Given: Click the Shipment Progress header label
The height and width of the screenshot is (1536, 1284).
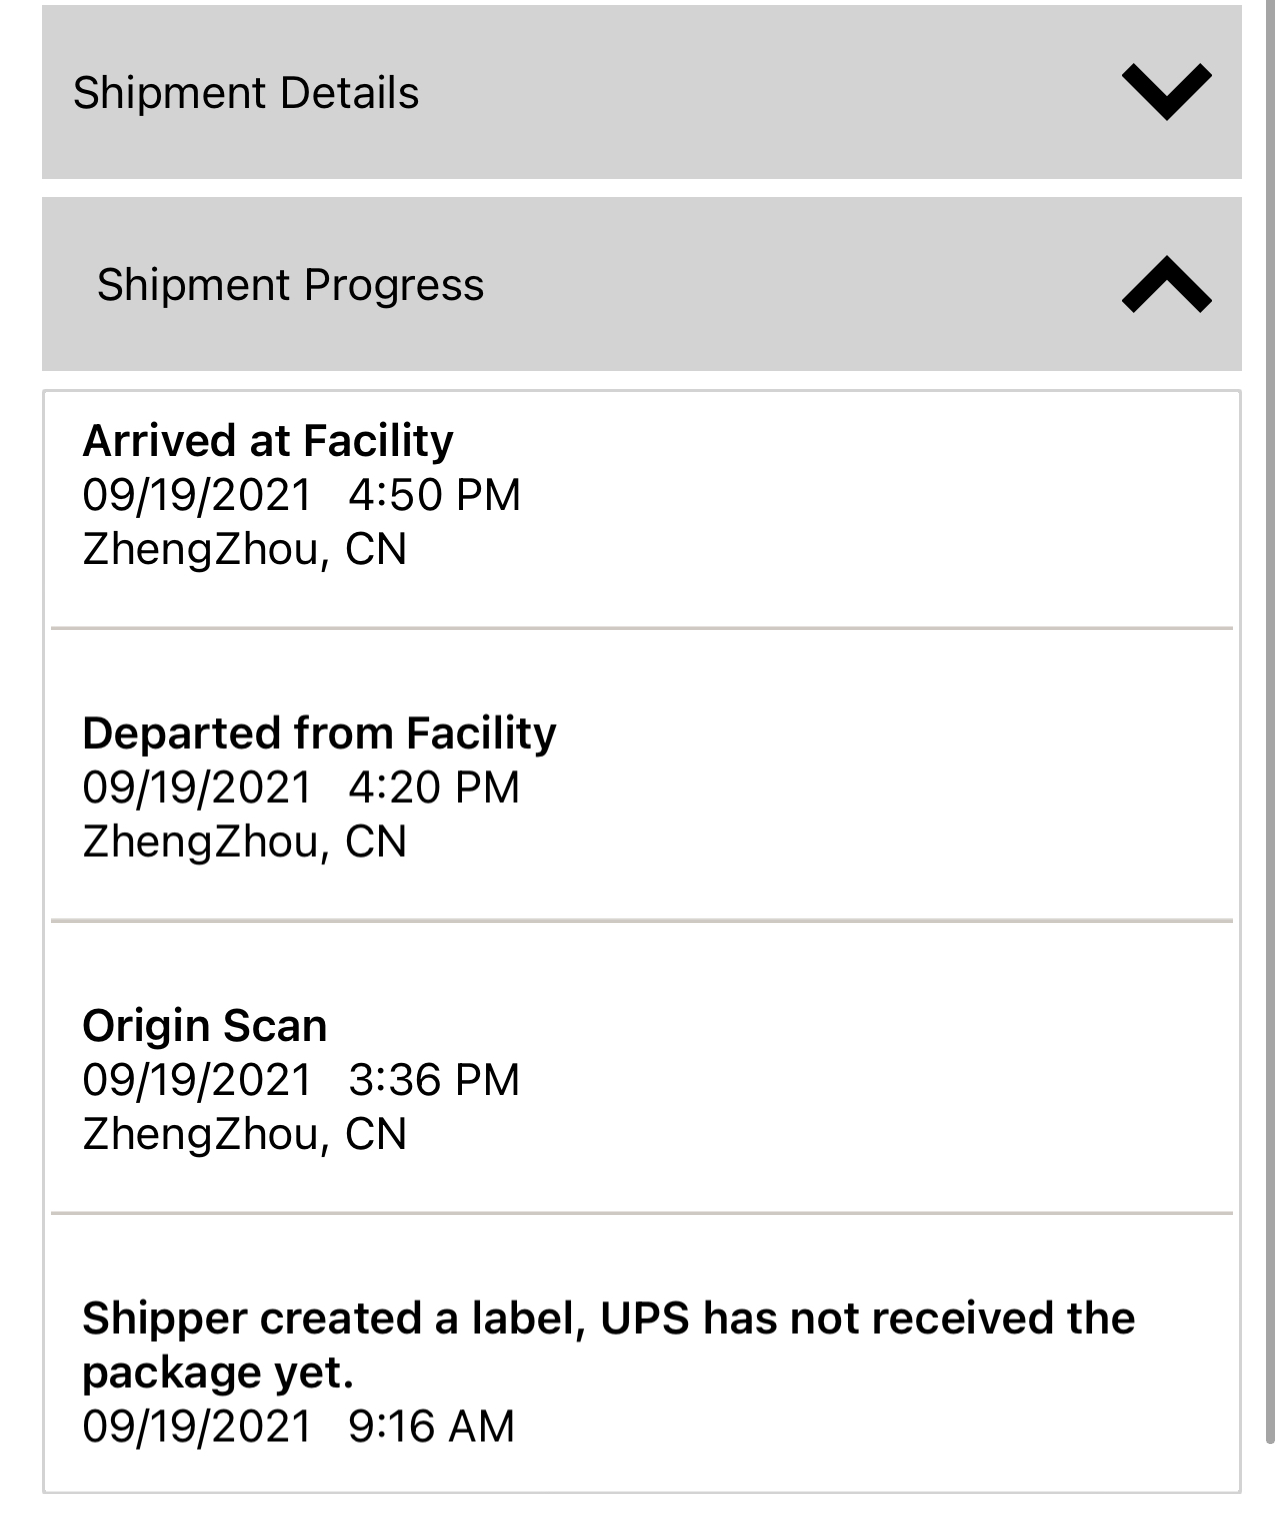Looking at the screenshot, I should tap(290, 285).
